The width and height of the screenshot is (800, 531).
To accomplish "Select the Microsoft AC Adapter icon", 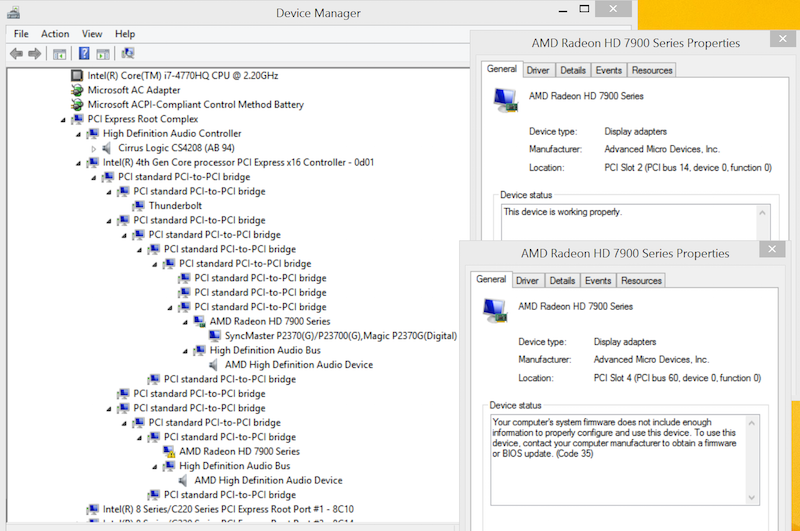I will [x=77, y=90].
